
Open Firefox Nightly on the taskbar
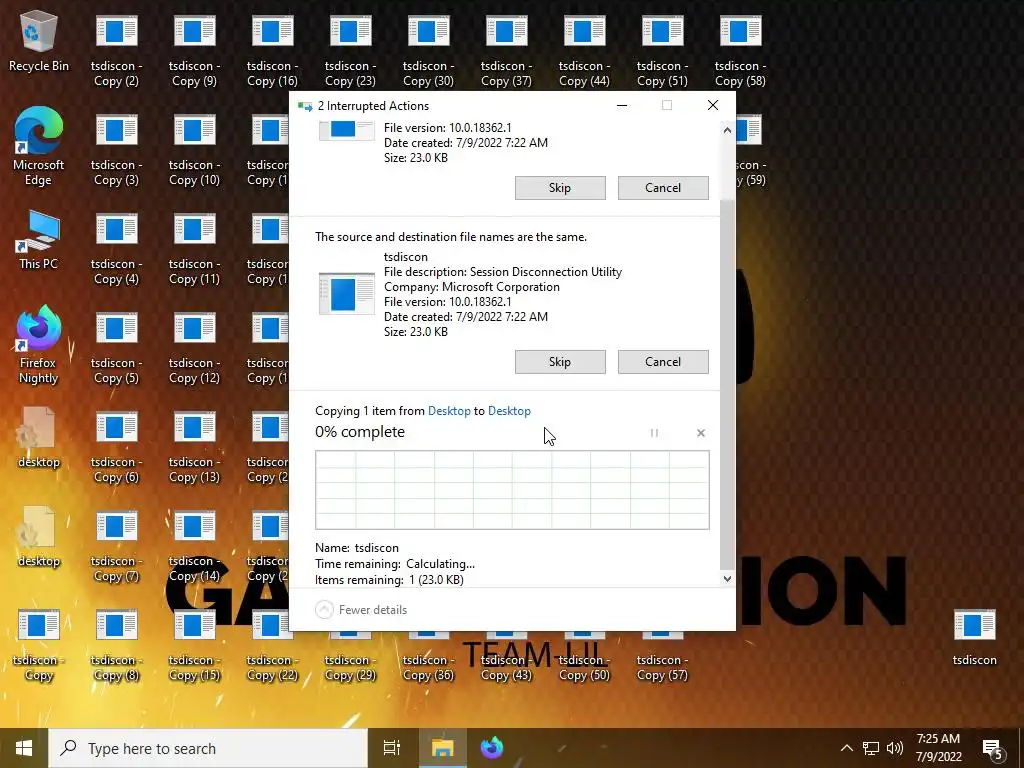(492, 748)
